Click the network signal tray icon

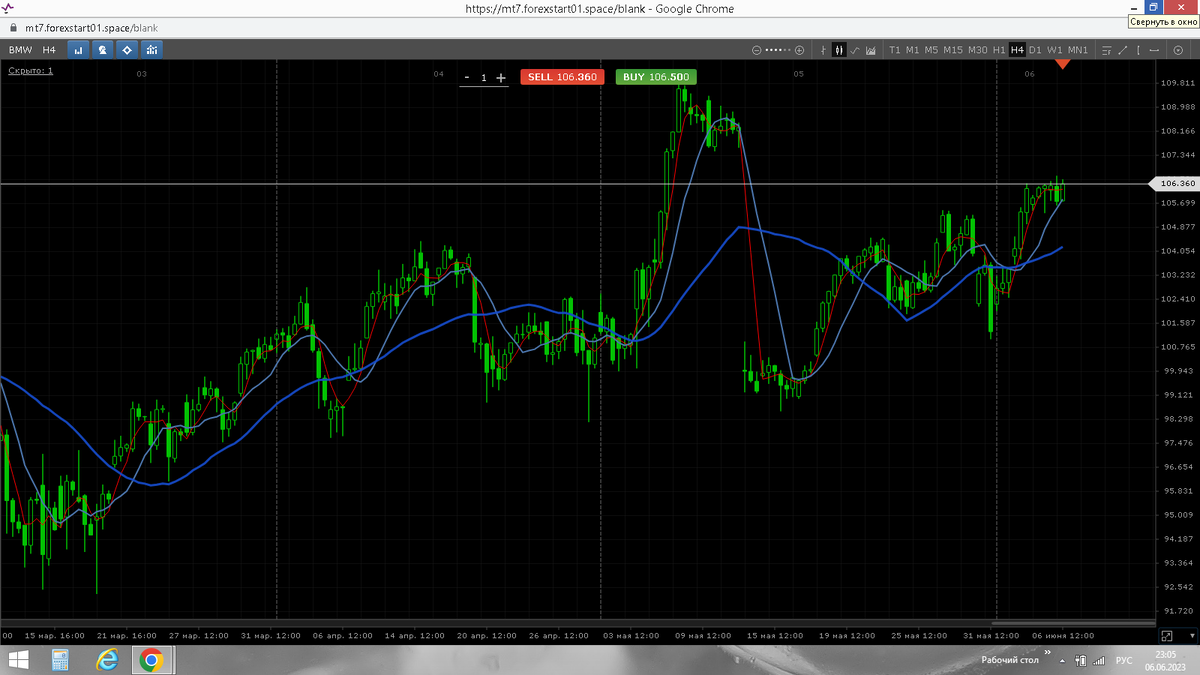coord(1099,661)
